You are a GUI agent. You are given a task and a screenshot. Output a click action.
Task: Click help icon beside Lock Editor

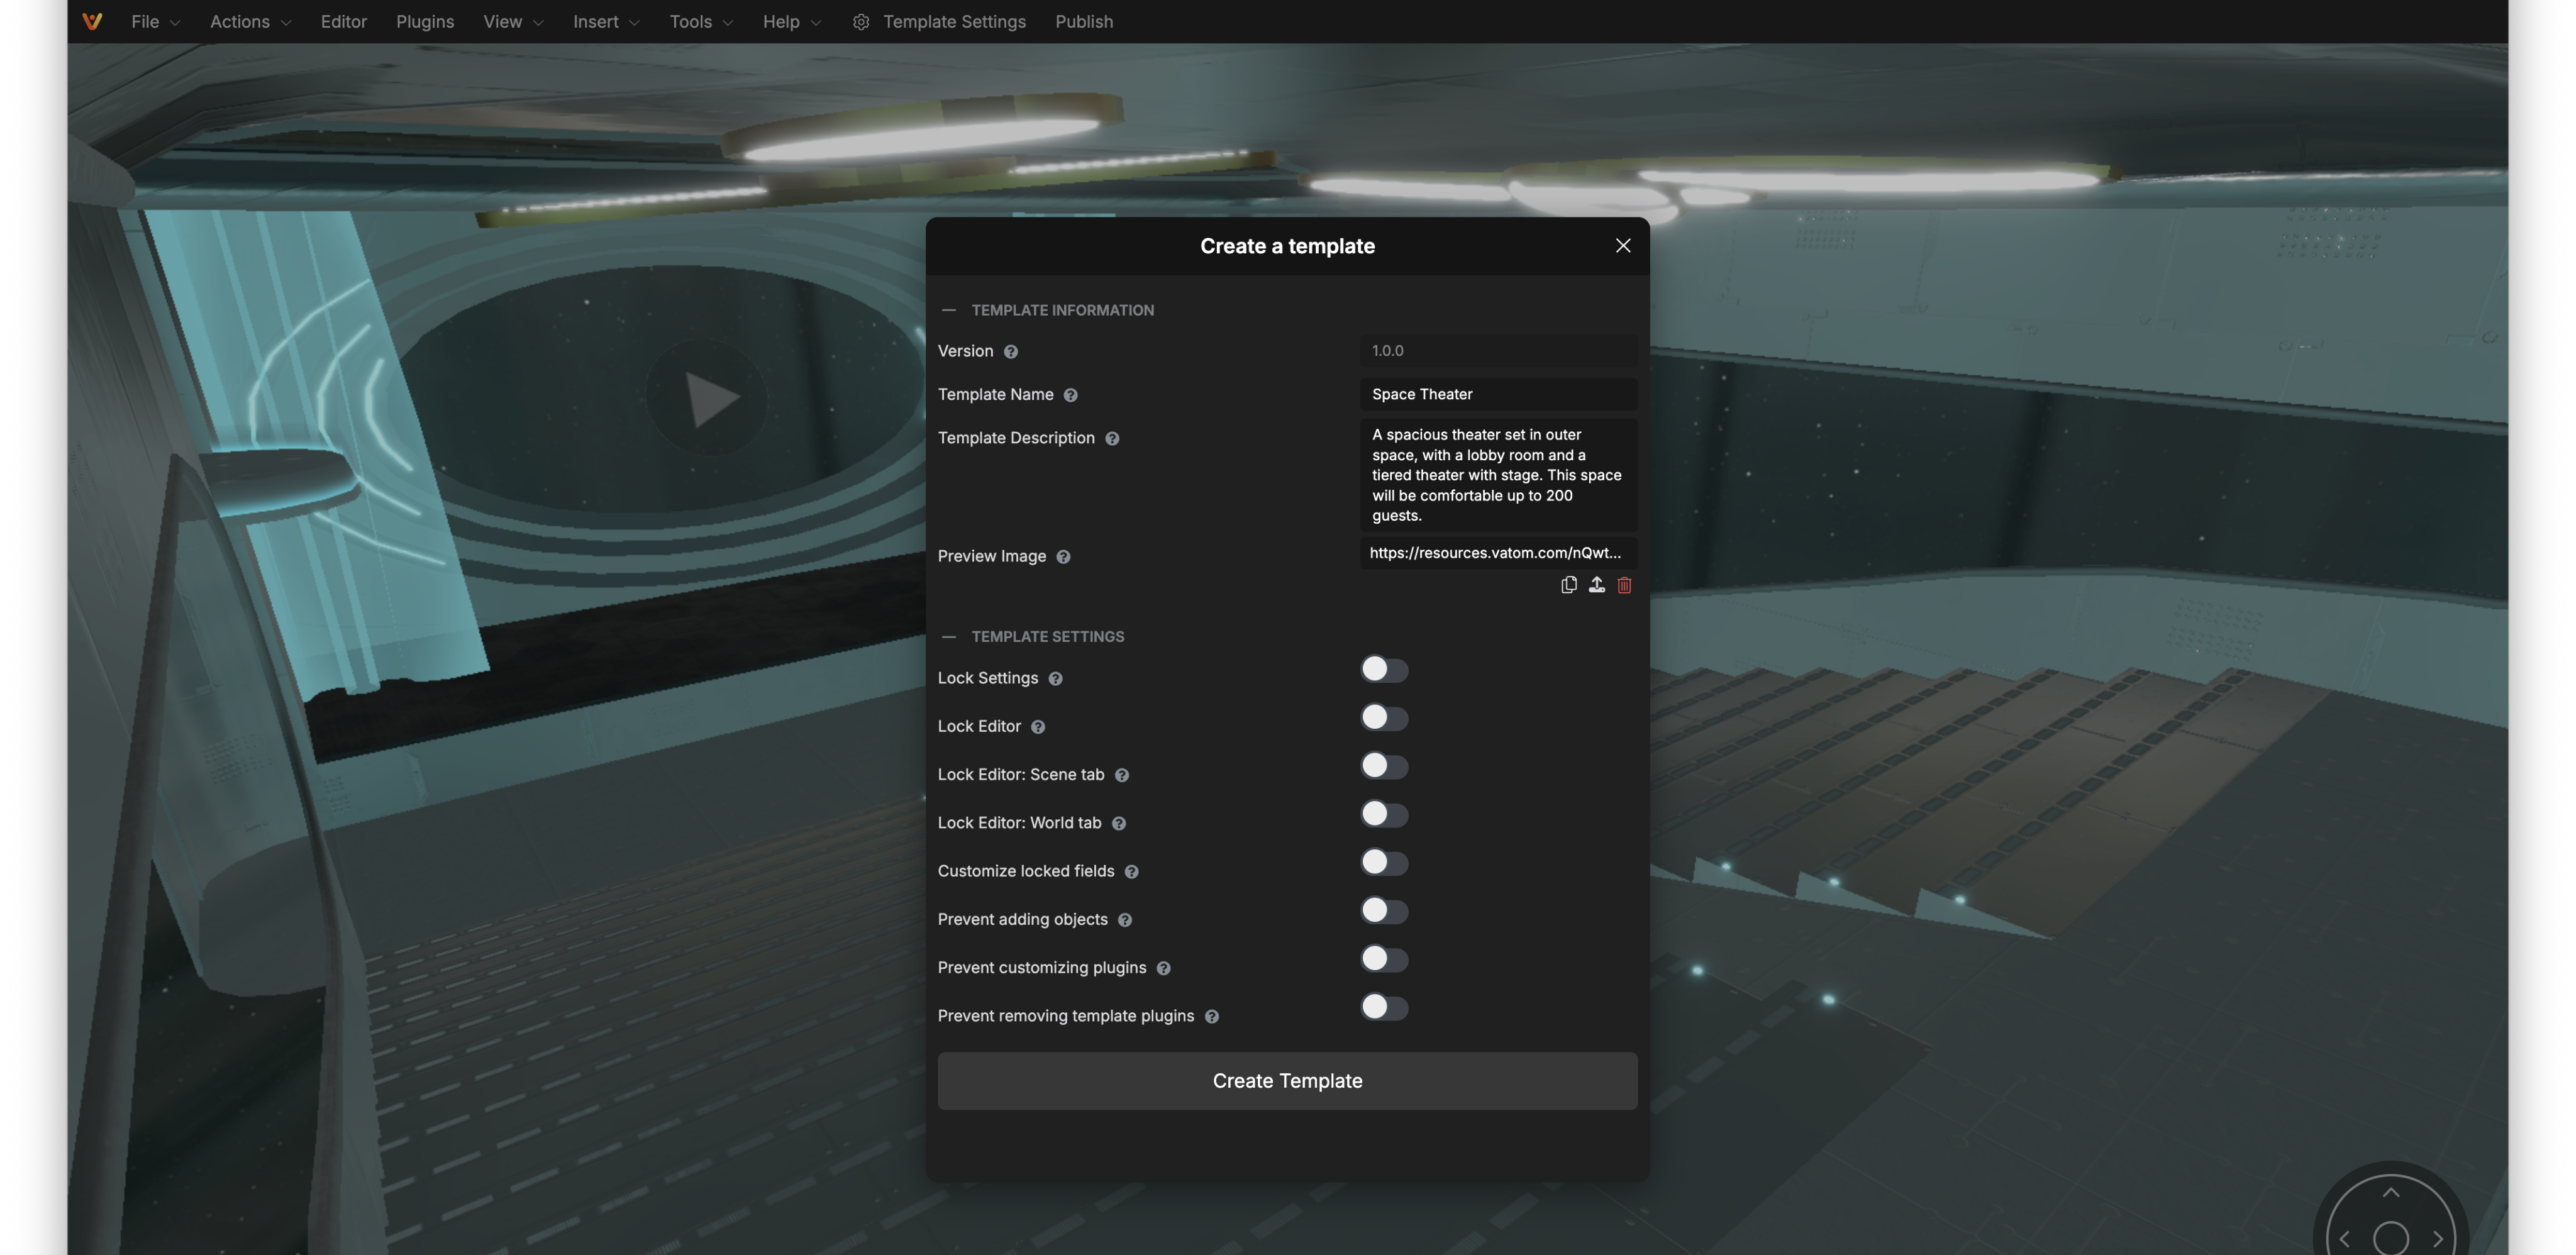[x=1038, y=727]
